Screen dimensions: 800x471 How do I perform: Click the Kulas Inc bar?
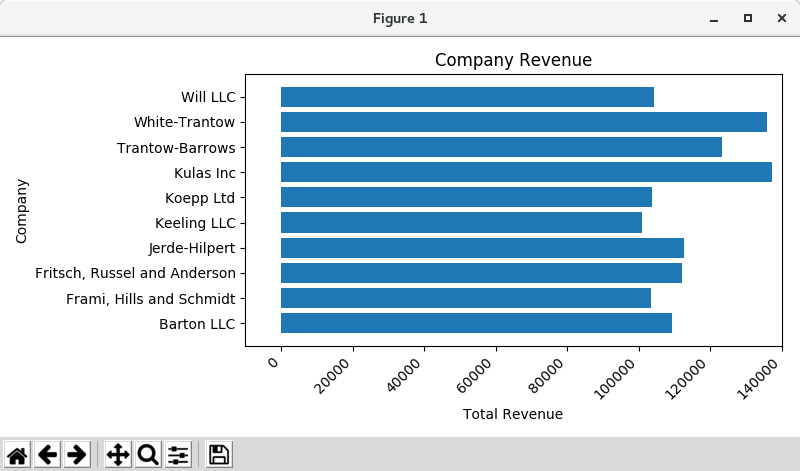coord(526,172)
